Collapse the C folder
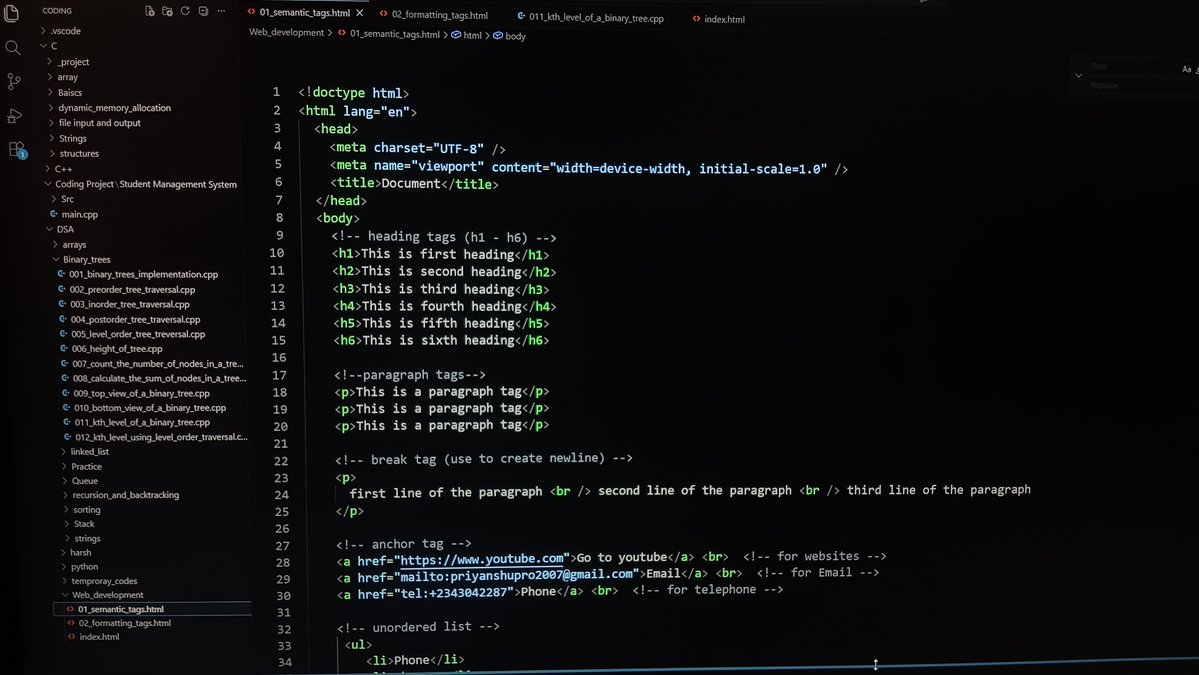Screen dimensions: 1199x675 (x=49, y=46)
